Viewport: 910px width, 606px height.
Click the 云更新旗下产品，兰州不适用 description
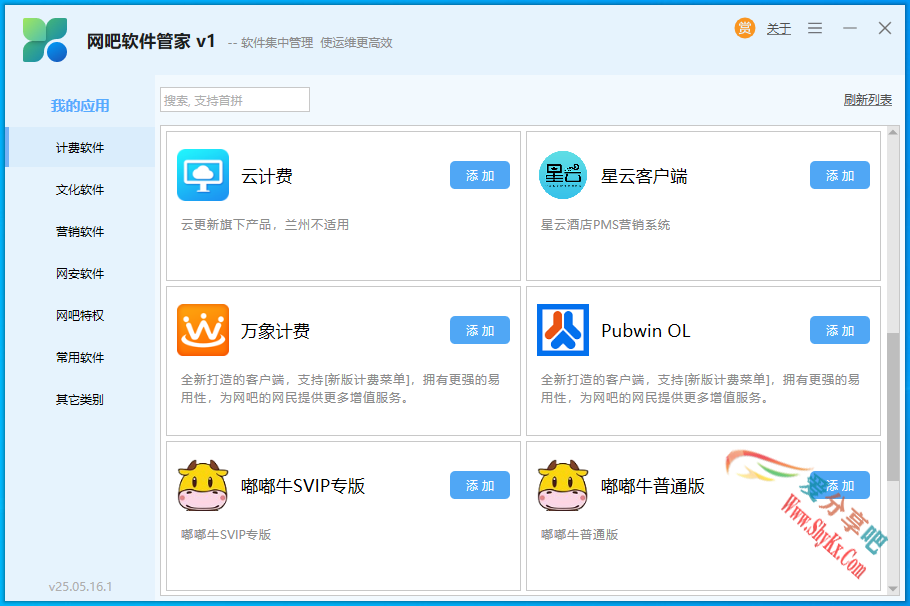[x=265, y=225]
